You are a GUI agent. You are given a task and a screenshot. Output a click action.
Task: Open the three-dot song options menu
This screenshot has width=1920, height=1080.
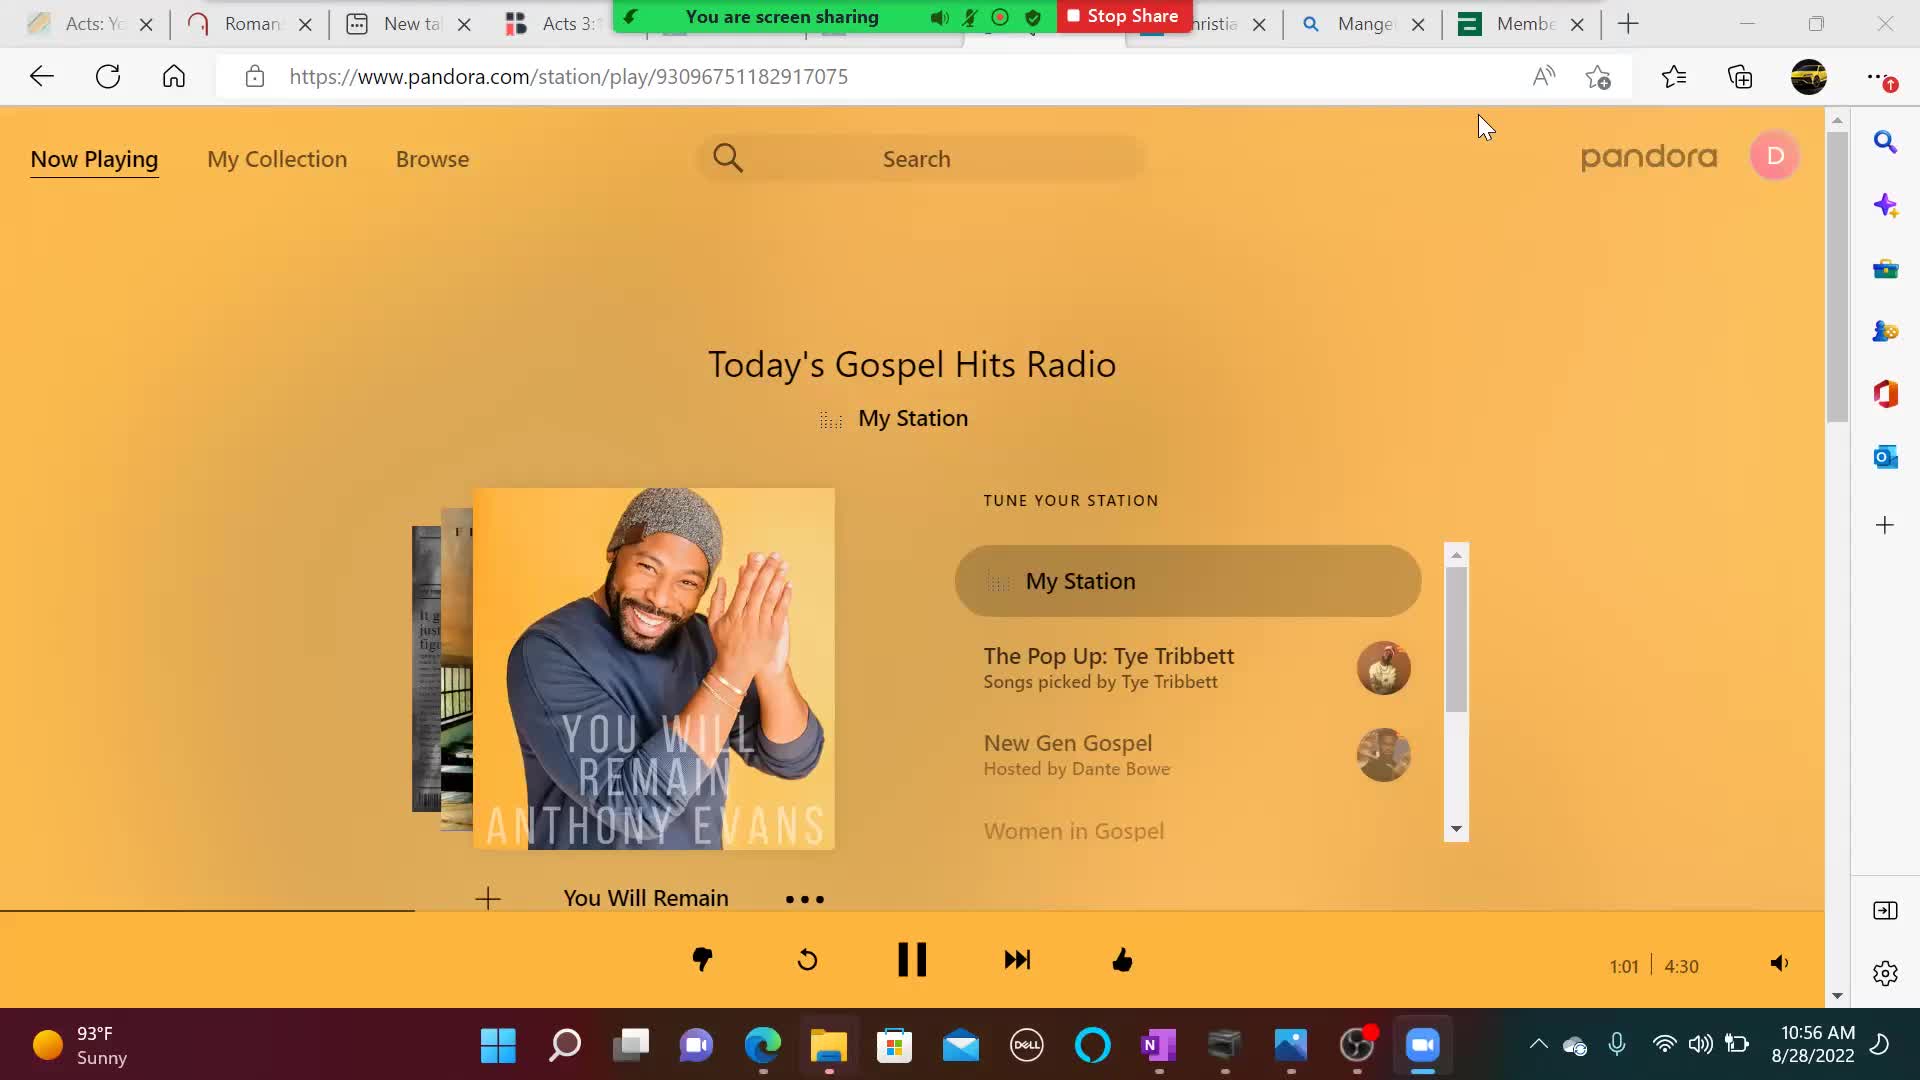tap(805, 899)
